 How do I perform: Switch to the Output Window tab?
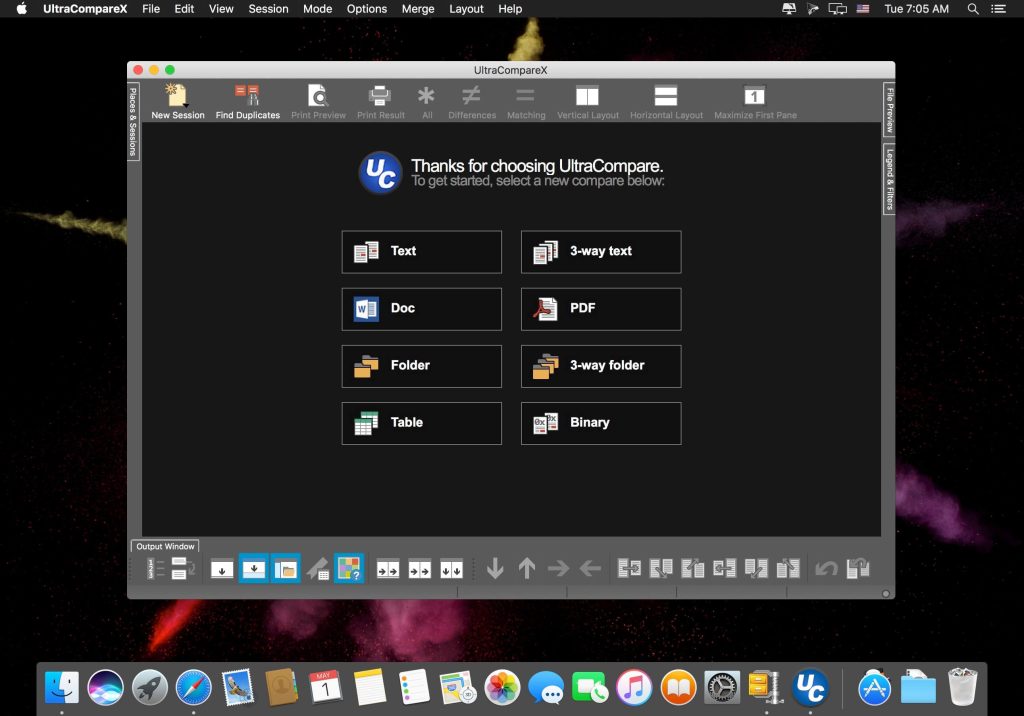(x=165, y=546)
